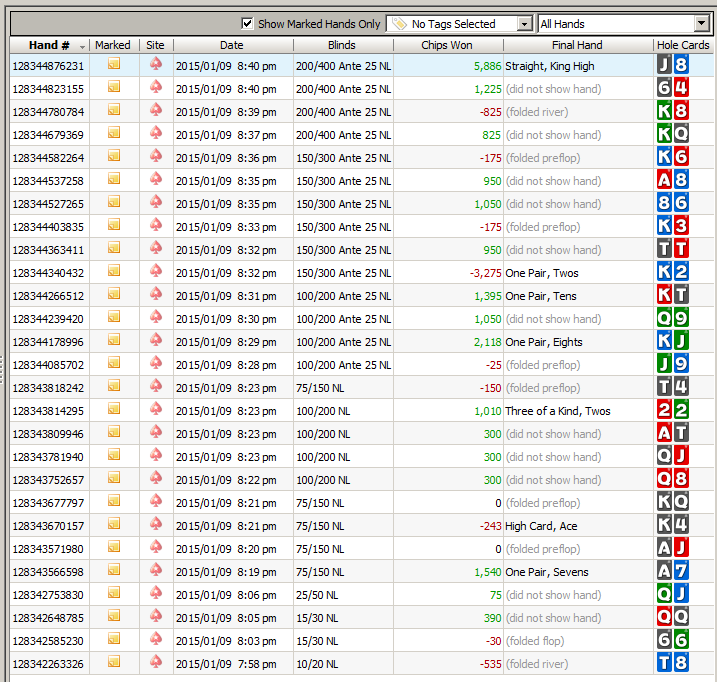
Task: Select hand number 128343677797
Action: (x=48, y=503)
